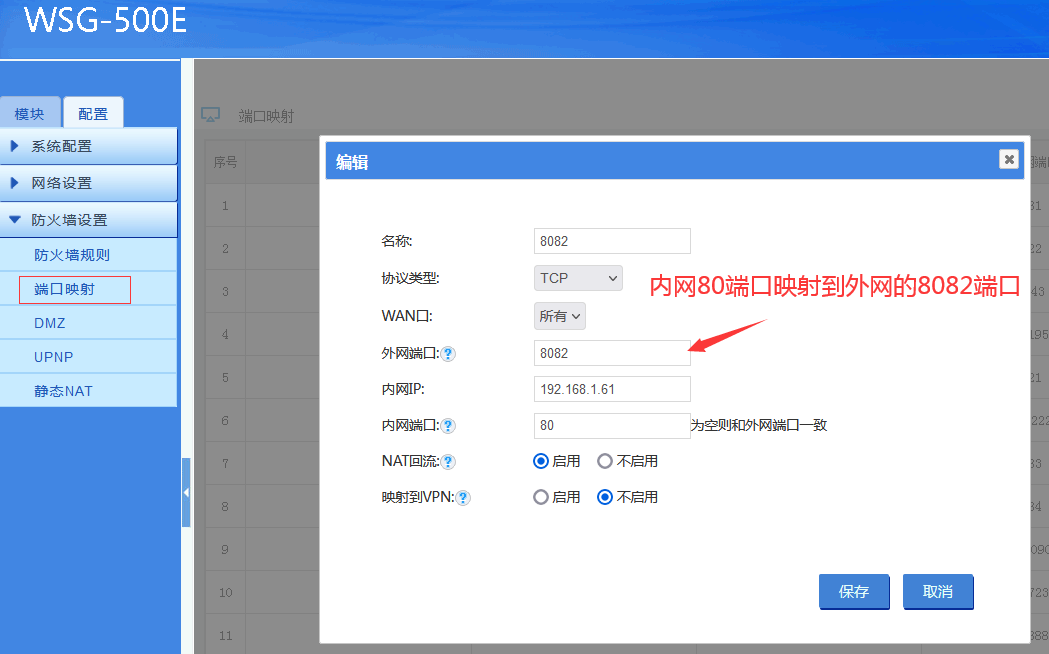Viewport: 1049px width, 654px height.
Task: Expand the 系统配置 section
Action: 89,146
